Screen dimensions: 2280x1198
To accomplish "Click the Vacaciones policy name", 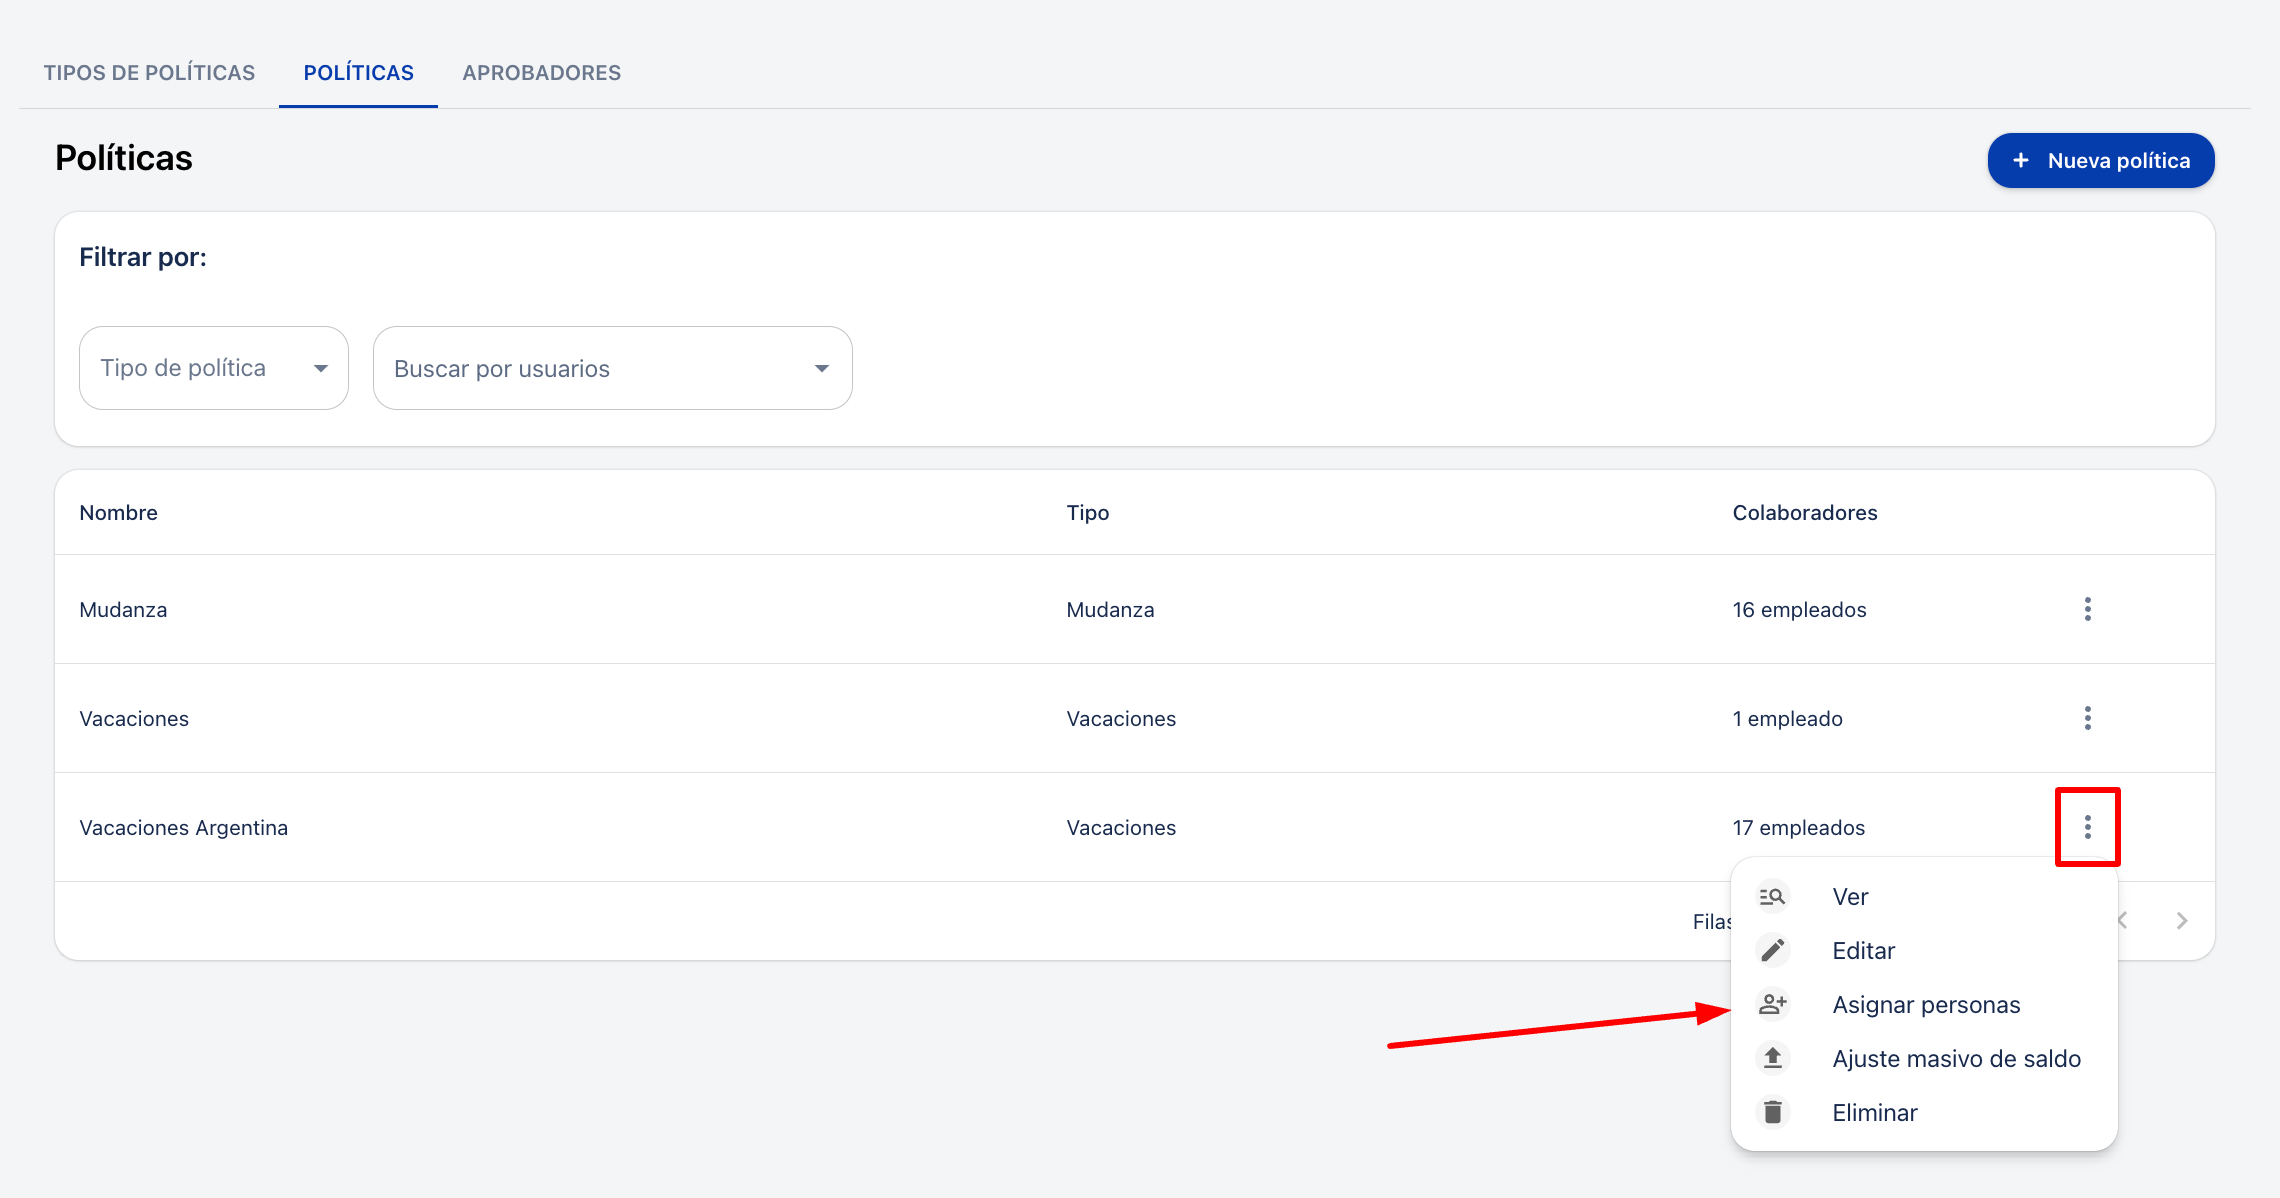I will pyautogui.click(x=134, y=719).
